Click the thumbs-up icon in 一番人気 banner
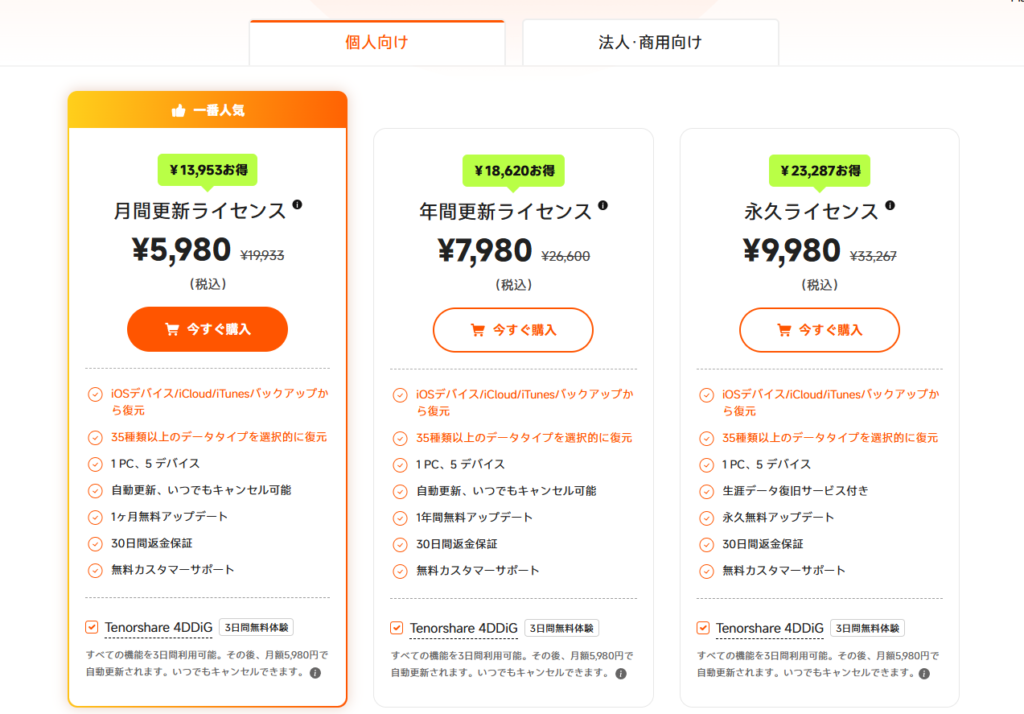1024x714 pixels. pos(179,111)
